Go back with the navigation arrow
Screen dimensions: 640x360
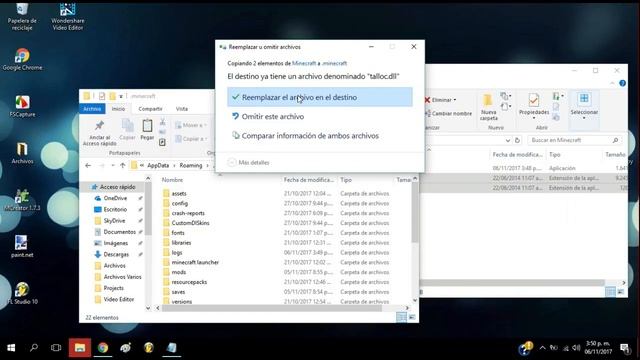(x=88, y=165)
